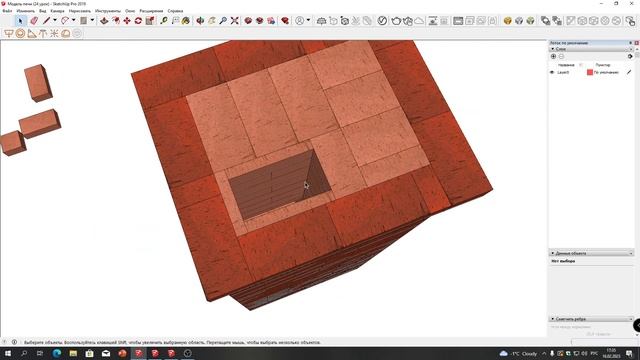Click the yellow shaded cube style icon
The height and width of the screenshot is (360, 640).
[x=507, y=20]
